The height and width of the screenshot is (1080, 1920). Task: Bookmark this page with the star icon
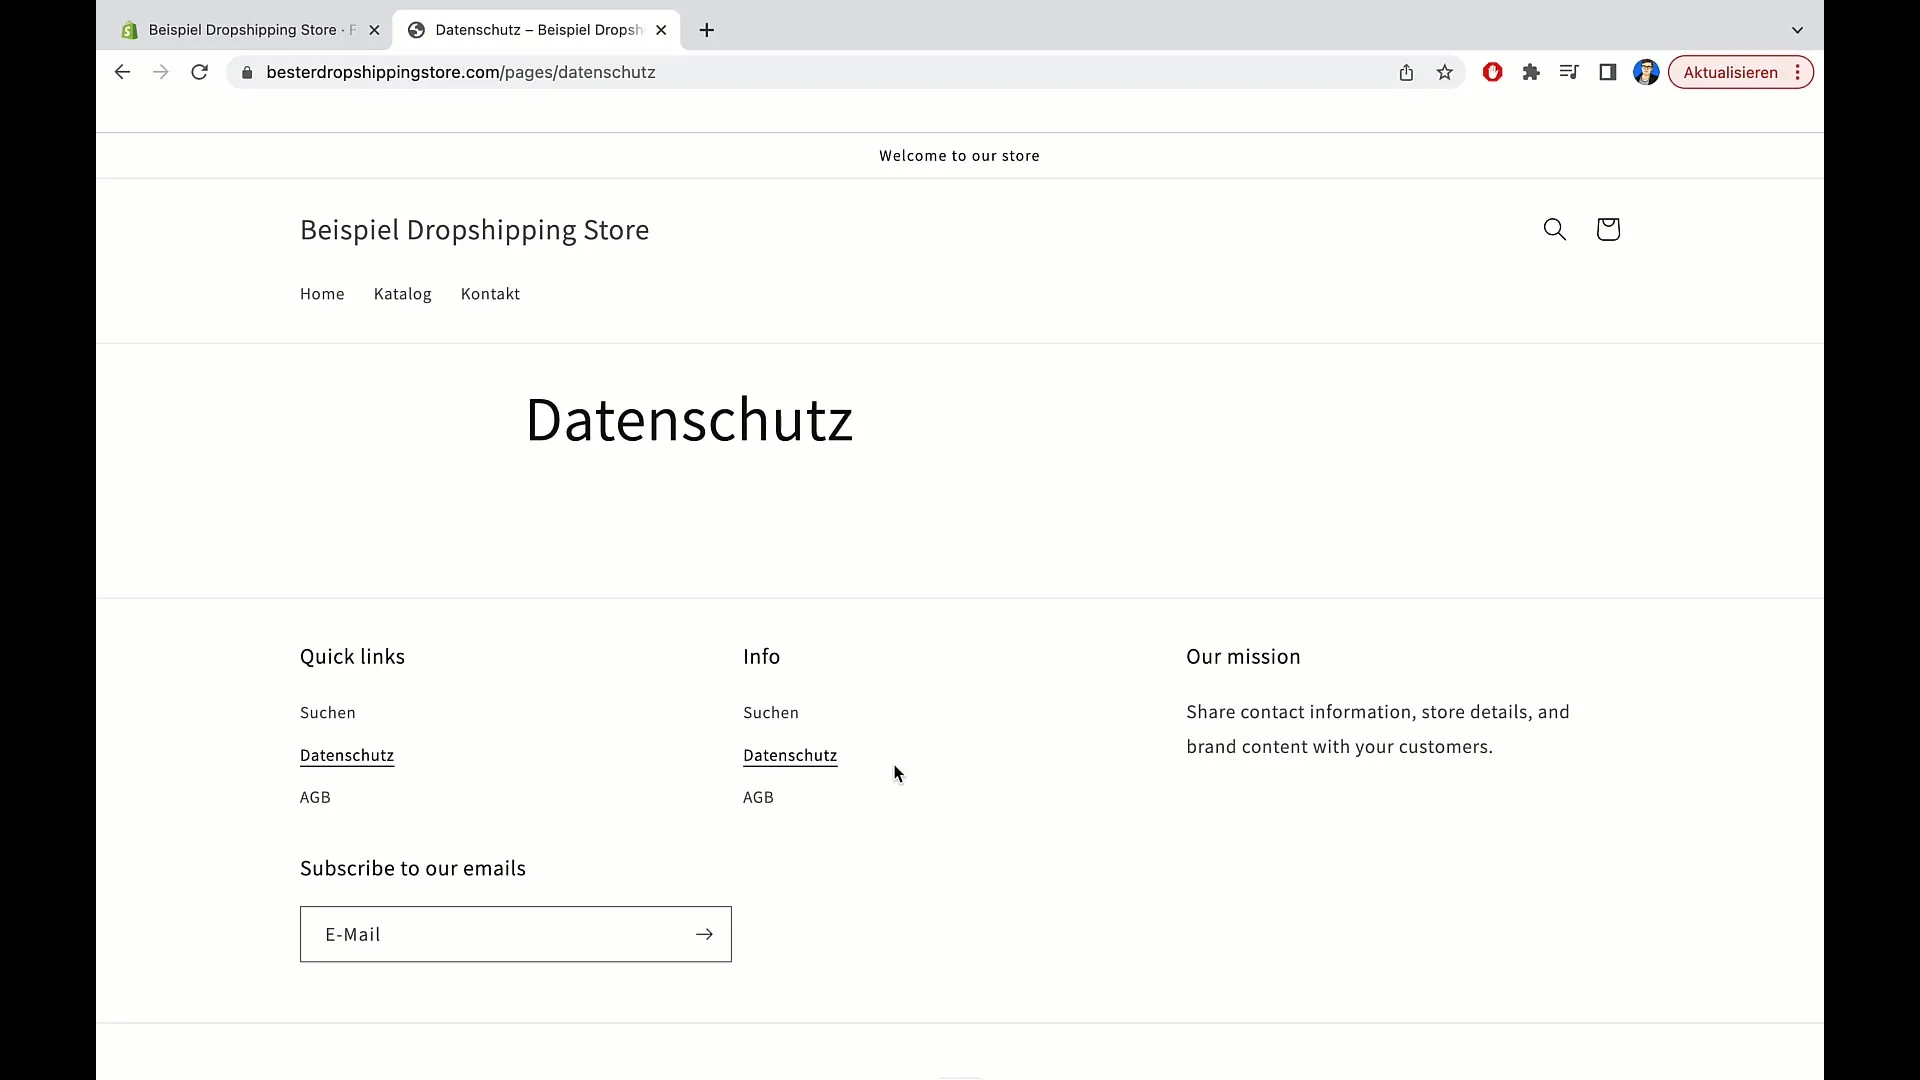(1444, 72)
